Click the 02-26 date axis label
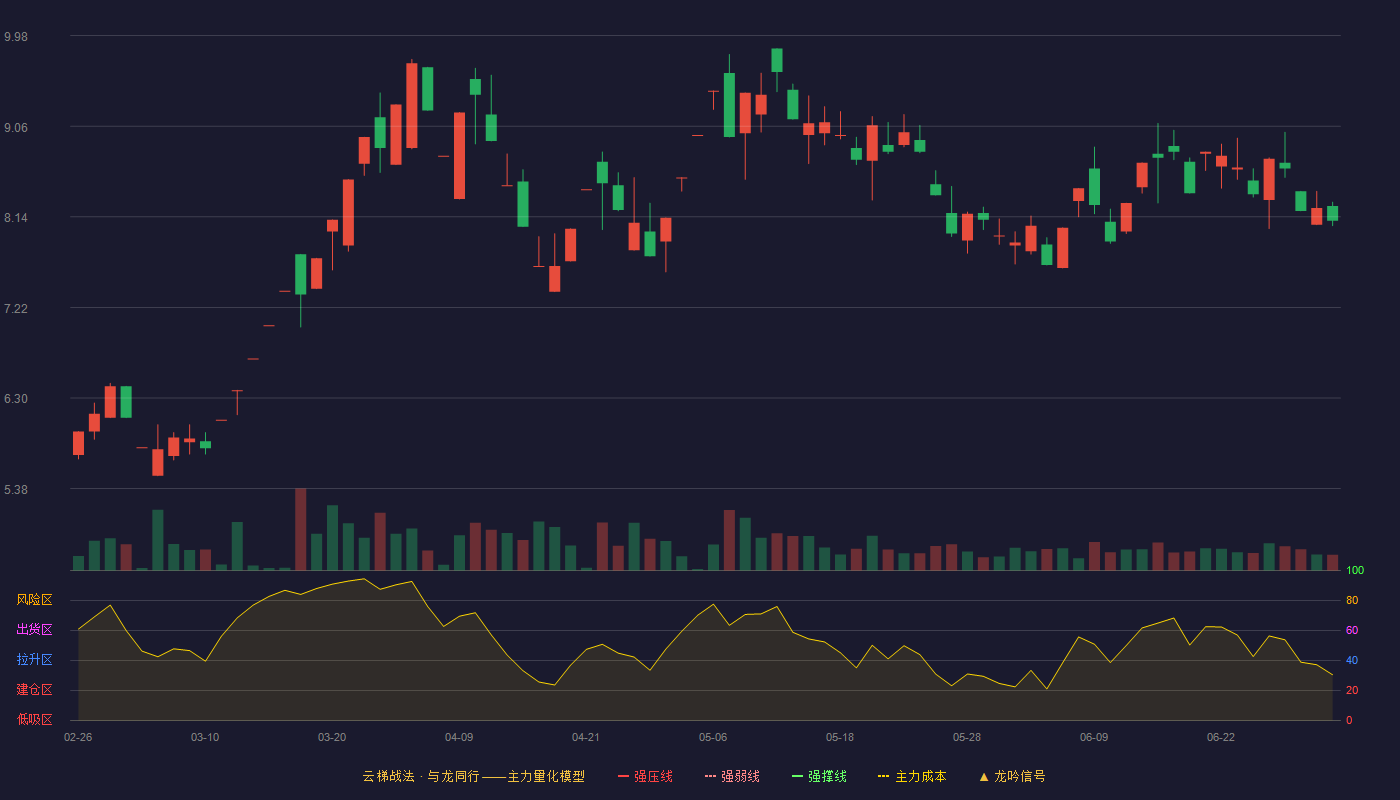Screen dimensions: 1400x800 point(78,737)
